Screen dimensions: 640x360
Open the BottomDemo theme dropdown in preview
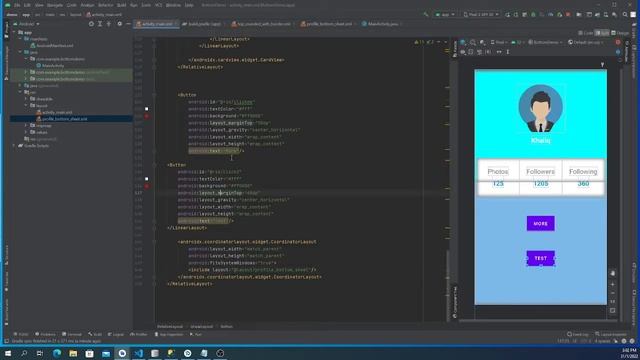coord(545,42)
